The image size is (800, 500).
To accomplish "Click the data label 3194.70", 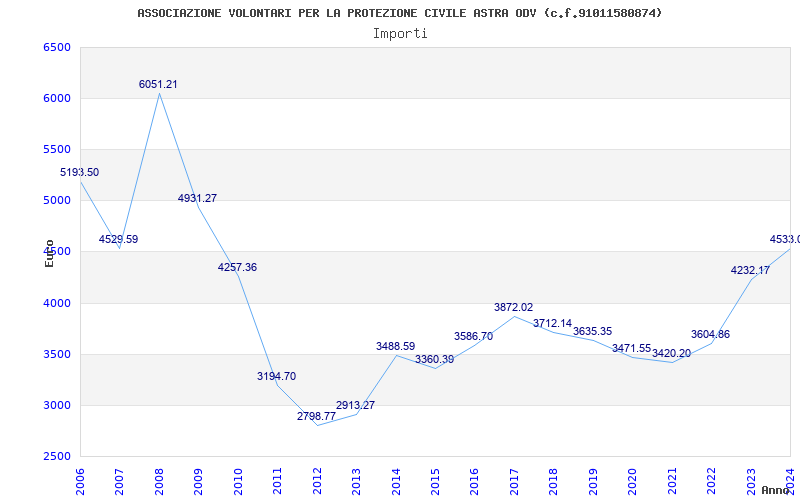I will (x=277, y=377).
